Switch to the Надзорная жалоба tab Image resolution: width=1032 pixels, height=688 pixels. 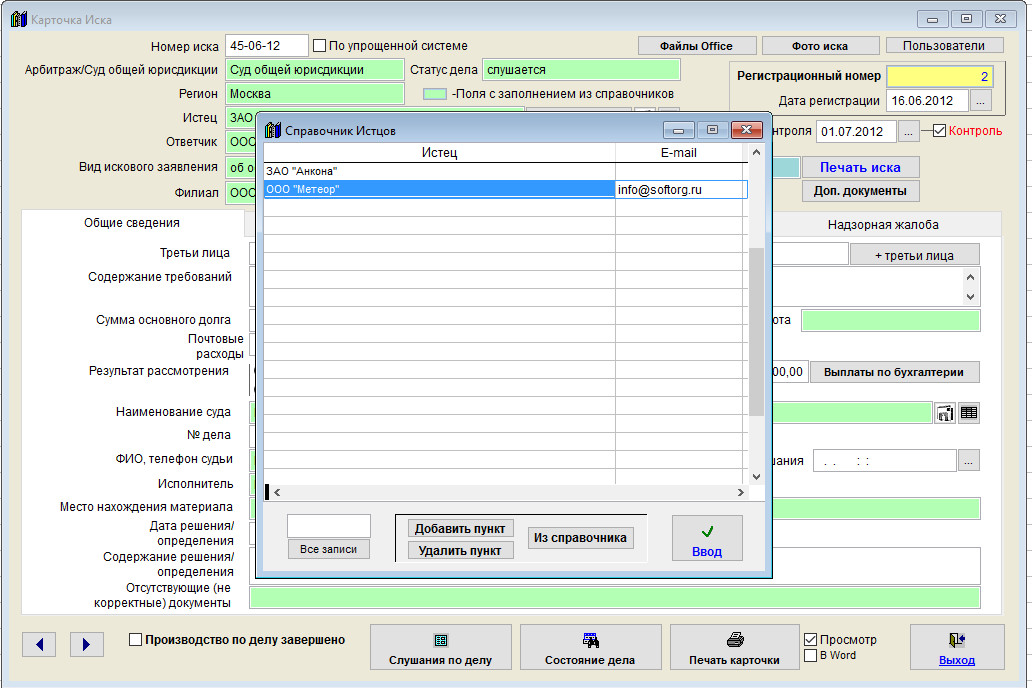point(883,225)
